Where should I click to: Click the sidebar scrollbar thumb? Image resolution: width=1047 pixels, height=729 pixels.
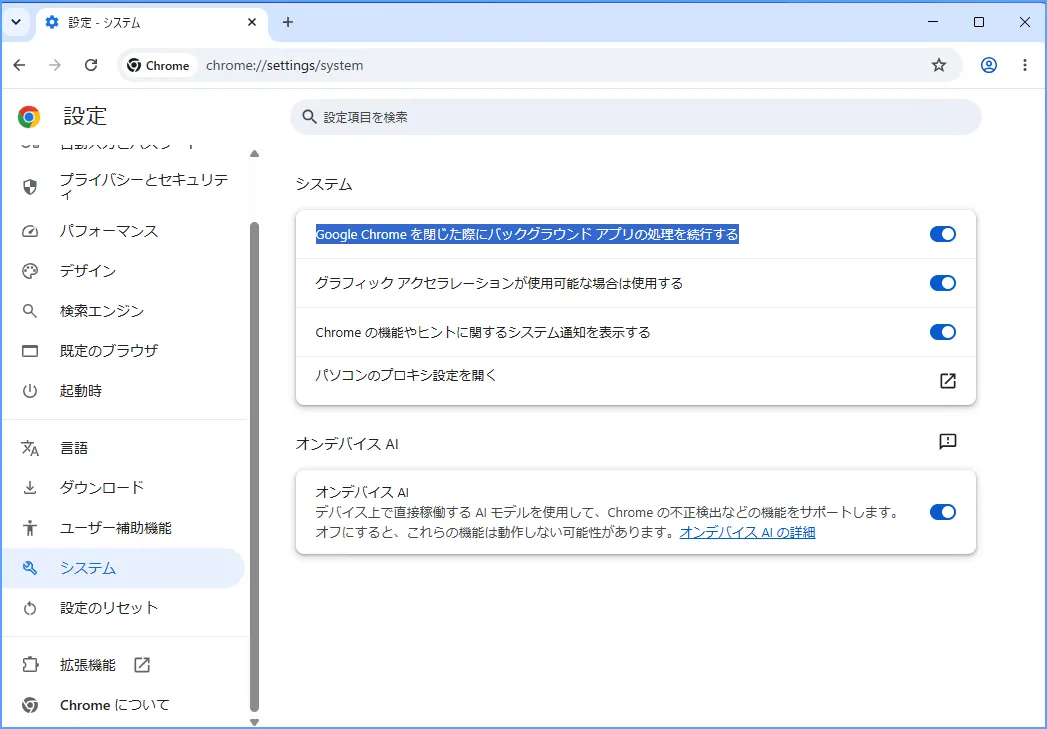pyautogui.click(x=254, y=467)
